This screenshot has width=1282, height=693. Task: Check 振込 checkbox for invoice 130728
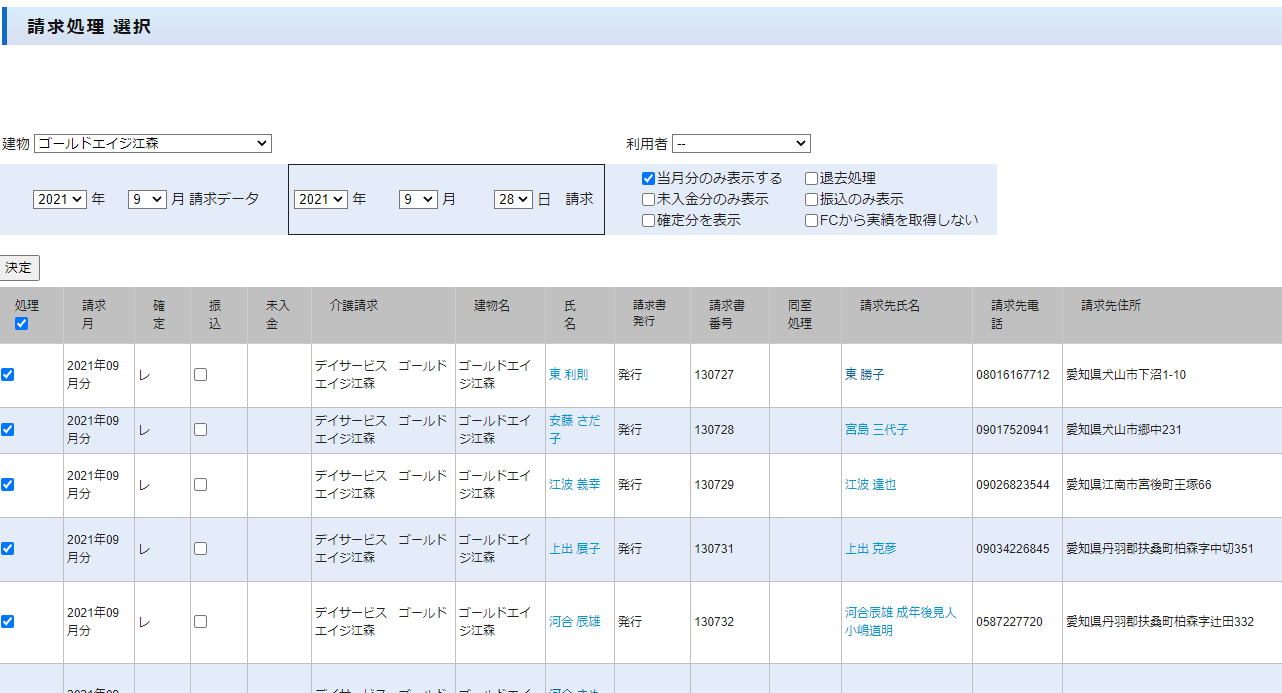pyautogui.click(x=201, y=430)
